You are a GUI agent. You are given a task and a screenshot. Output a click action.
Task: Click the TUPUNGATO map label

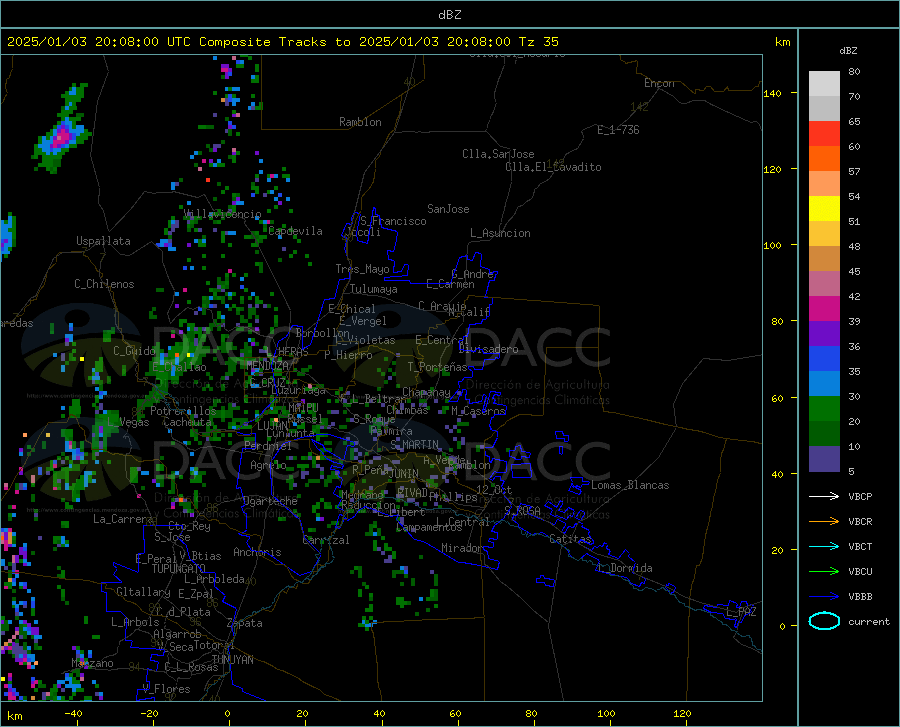coord(179,569)
